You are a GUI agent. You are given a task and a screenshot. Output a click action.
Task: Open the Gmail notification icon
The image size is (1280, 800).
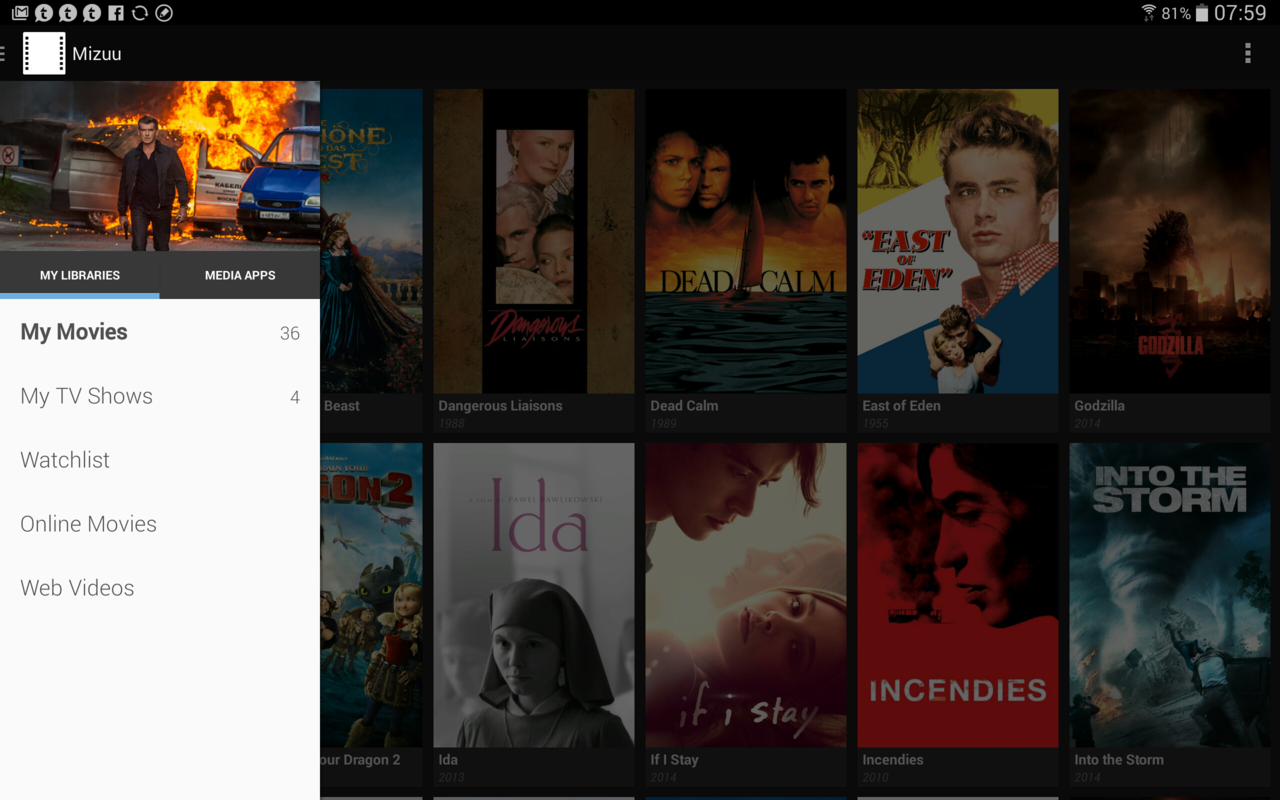[x=20, y=13]
